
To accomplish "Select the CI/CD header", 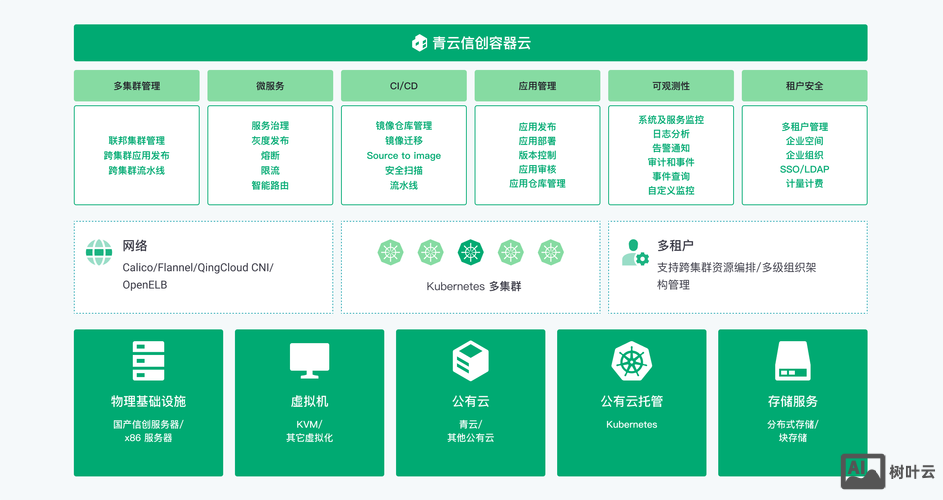I will tap(404, 85).
